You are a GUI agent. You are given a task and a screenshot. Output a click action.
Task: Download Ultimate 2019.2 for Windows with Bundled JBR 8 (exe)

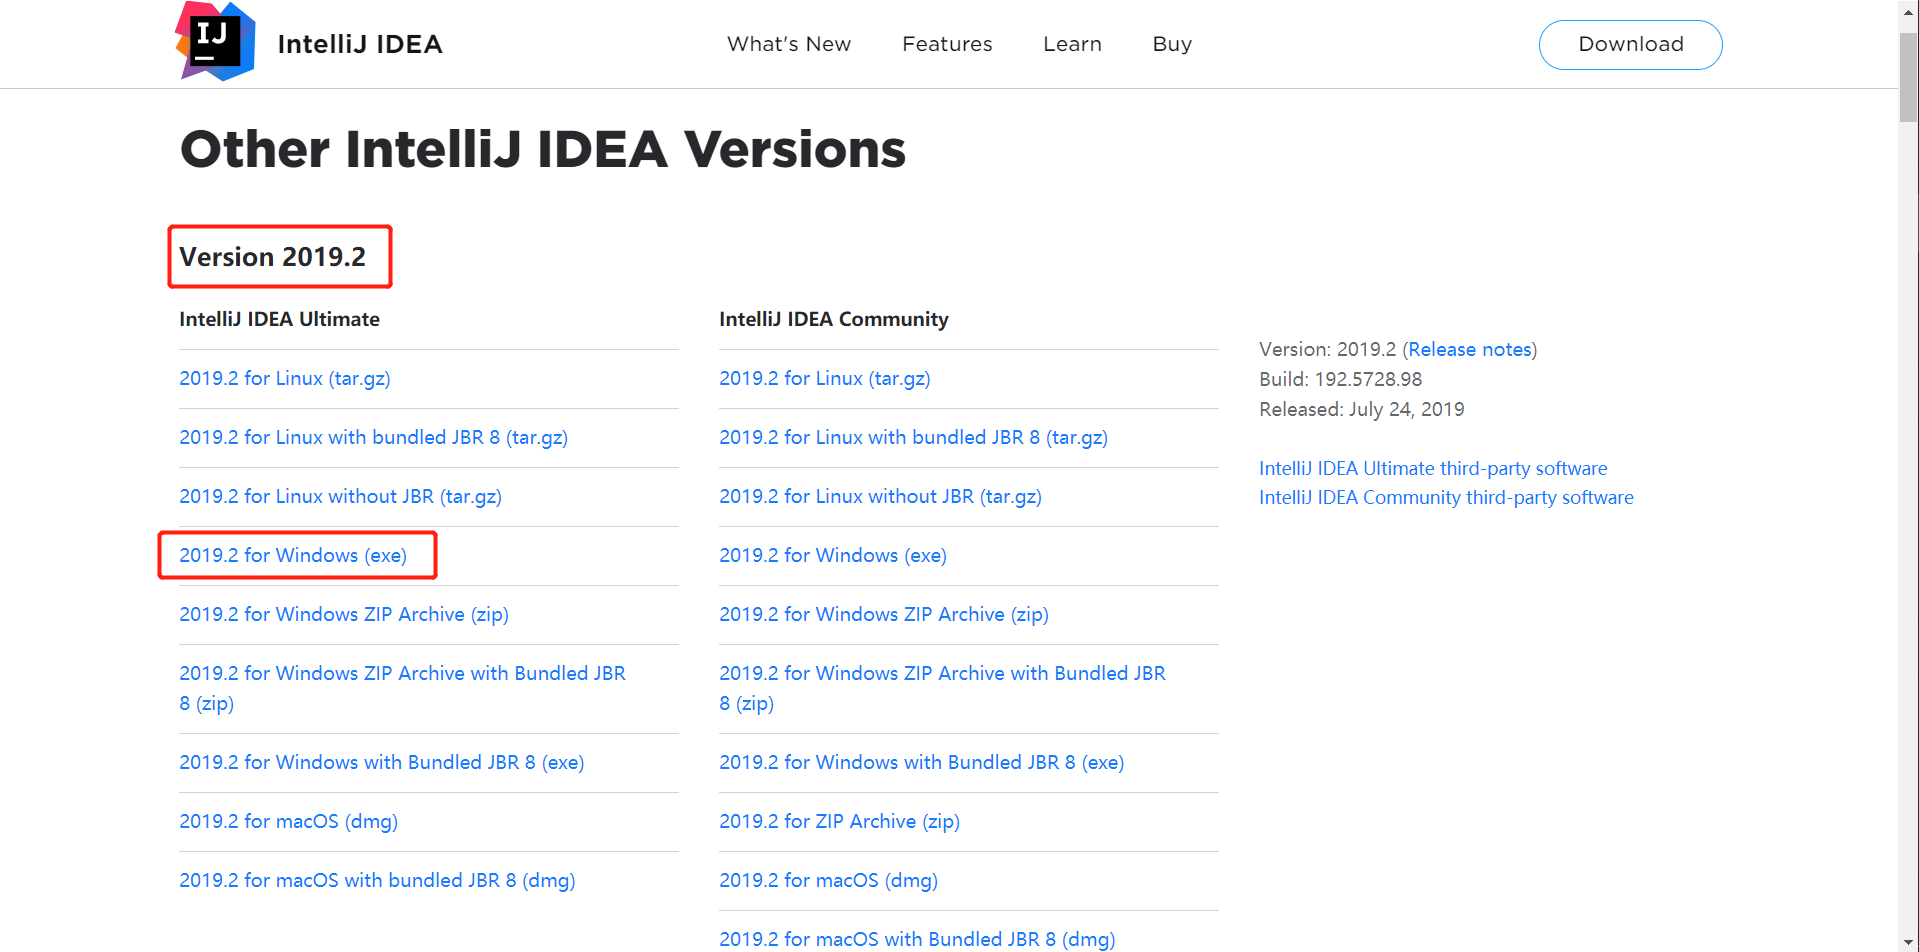[382, 762]
